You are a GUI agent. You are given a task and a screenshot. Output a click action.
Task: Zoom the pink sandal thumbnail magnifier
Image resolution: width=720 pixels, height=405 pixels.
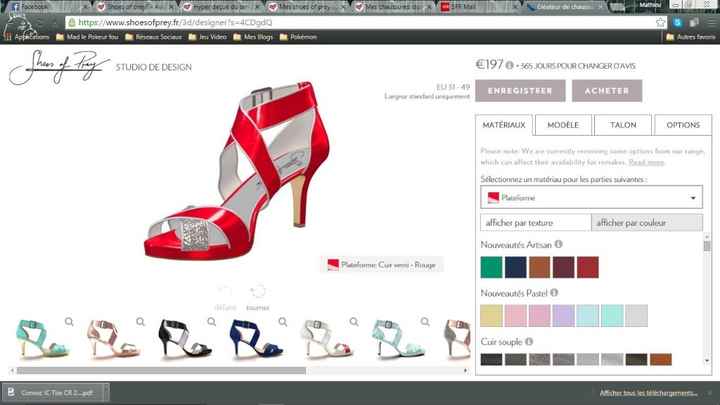coord(140,321)
